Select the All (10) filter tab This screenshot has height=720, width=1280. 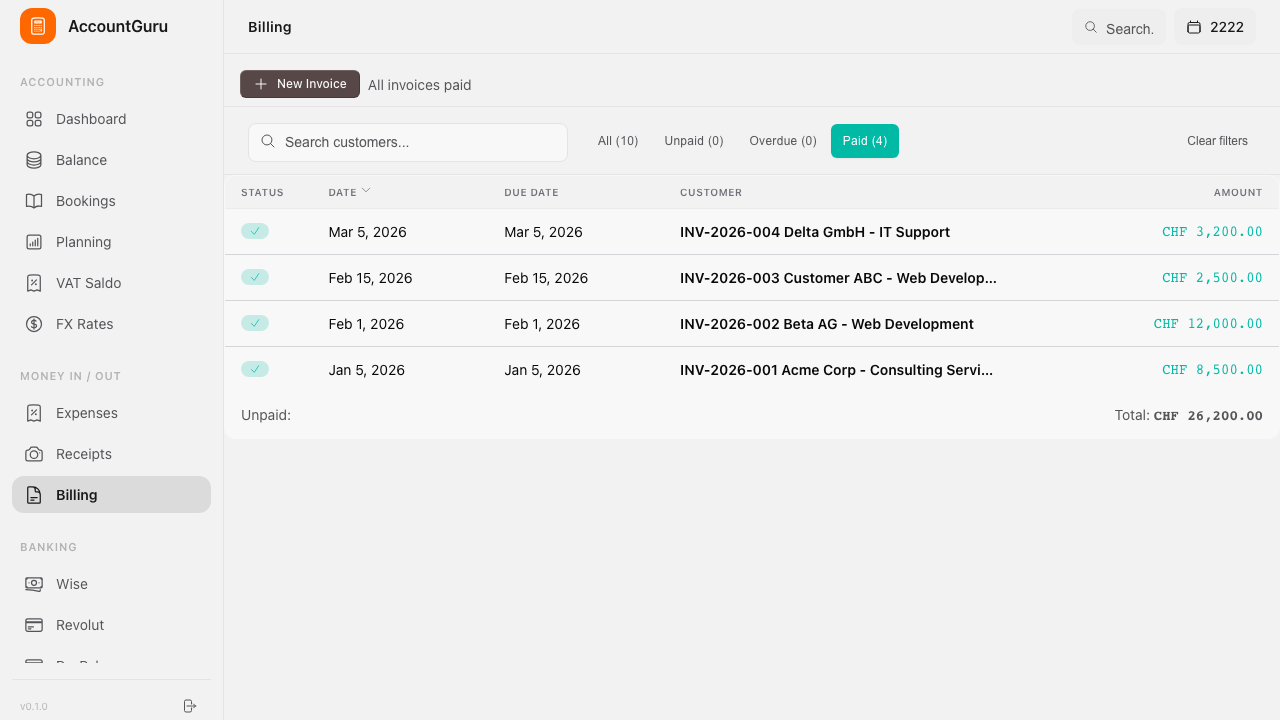tap(618, 141)
